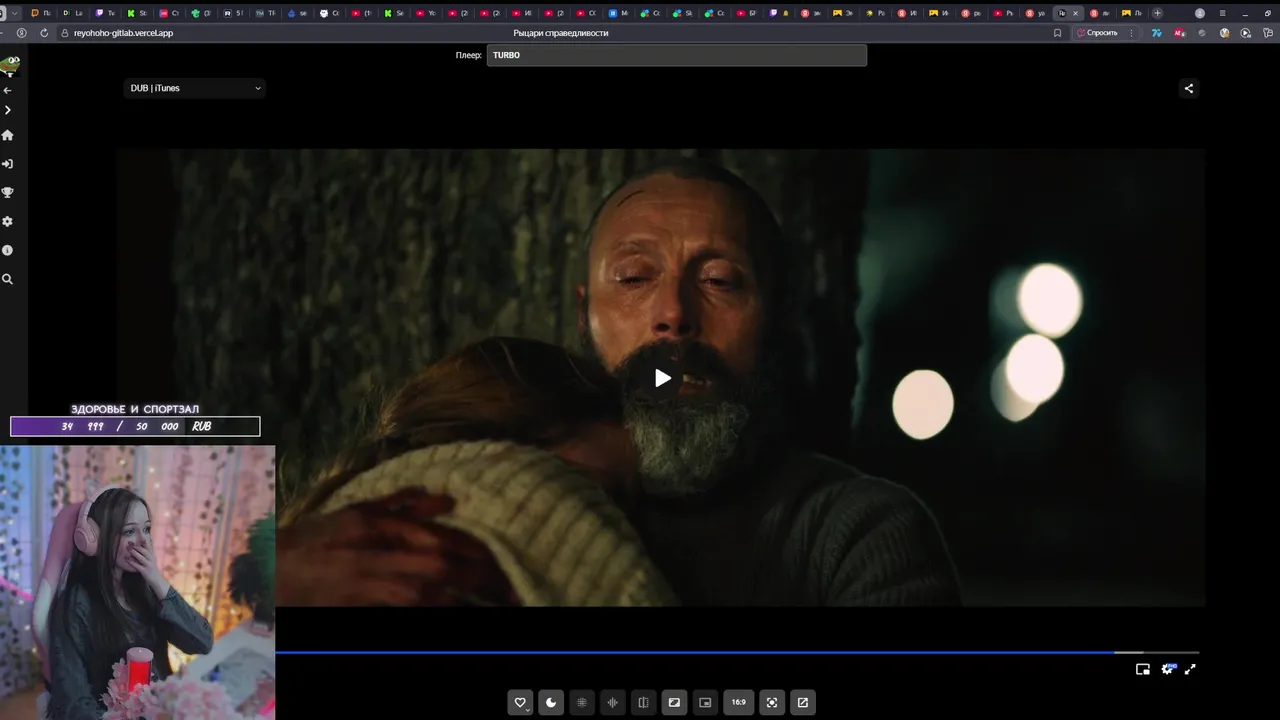Bookmark this page in browser toolbar
Image resolution: width=1280 pixels, height=720 pixels.
point(1057,33)
